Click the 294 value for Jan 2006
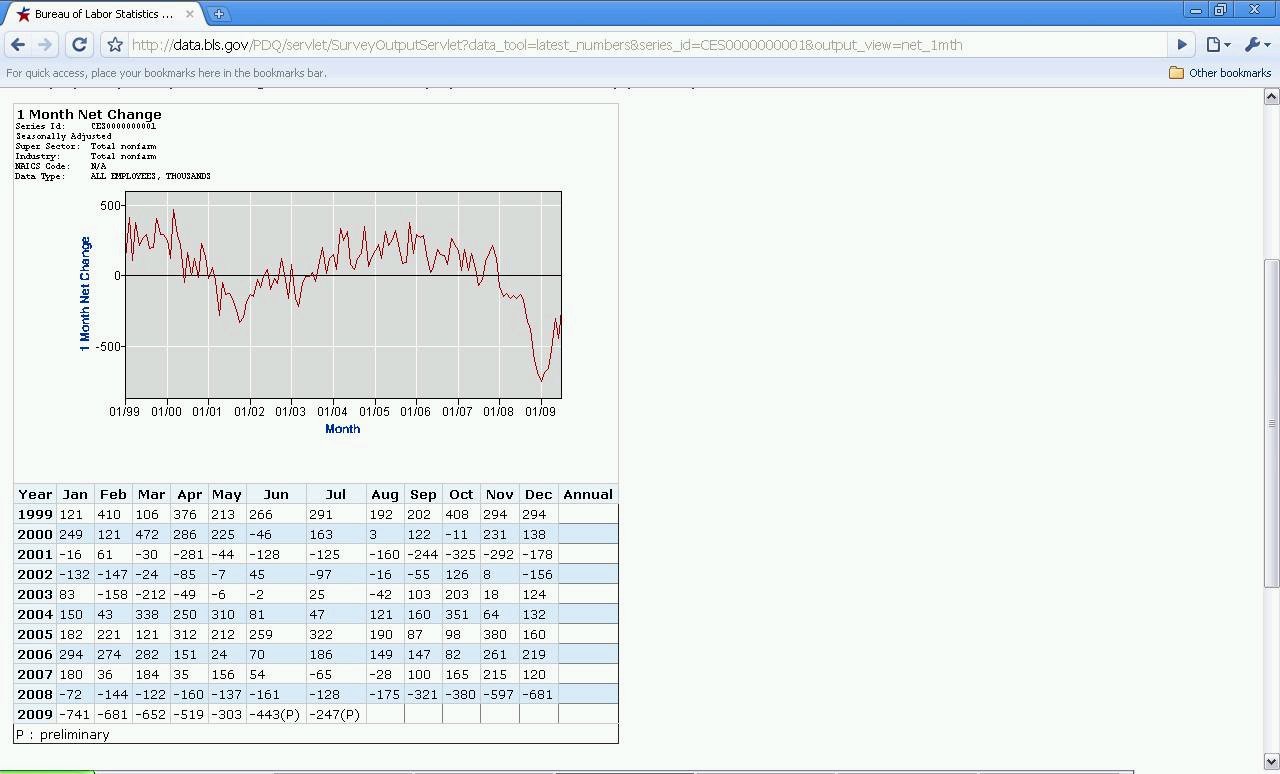The image size is (1280, 774). (72, 654)
